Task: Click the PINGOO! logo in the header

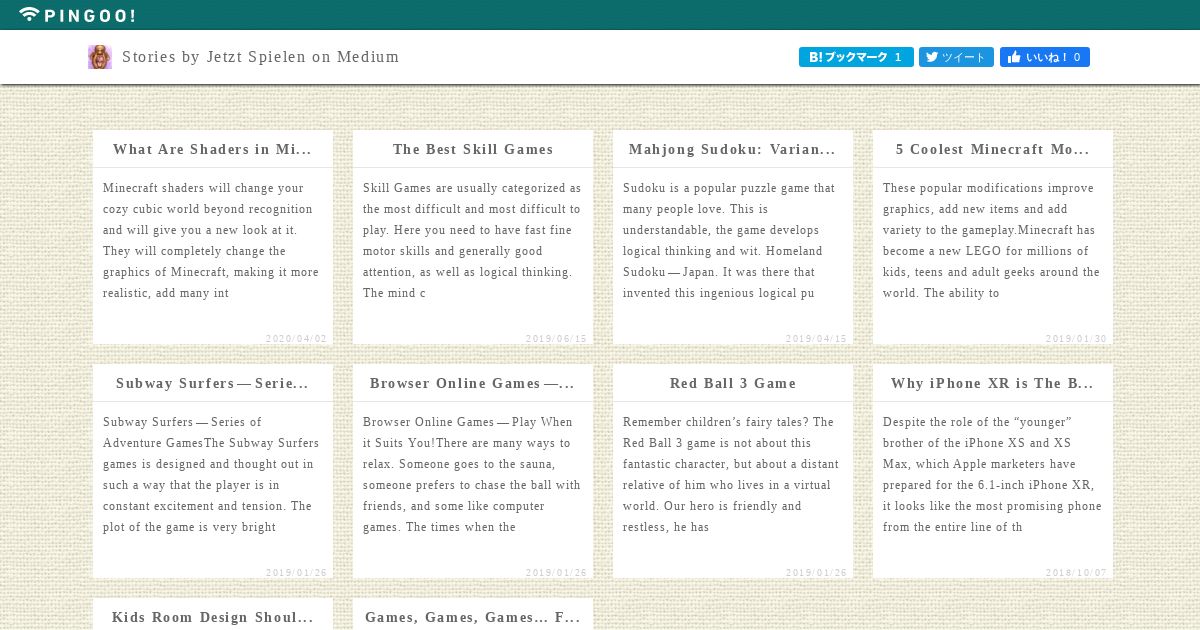Action: pyautogui.click(x=77, y=15)
